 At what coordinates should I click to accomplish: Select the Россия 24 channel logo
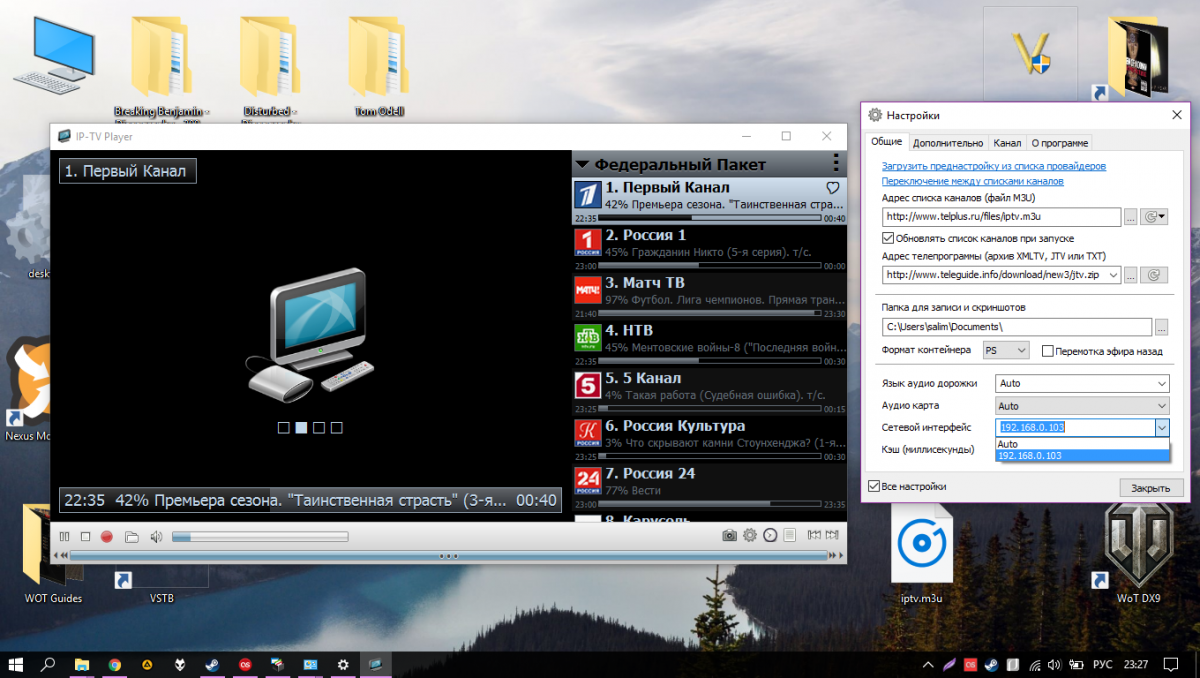point(587,481)
